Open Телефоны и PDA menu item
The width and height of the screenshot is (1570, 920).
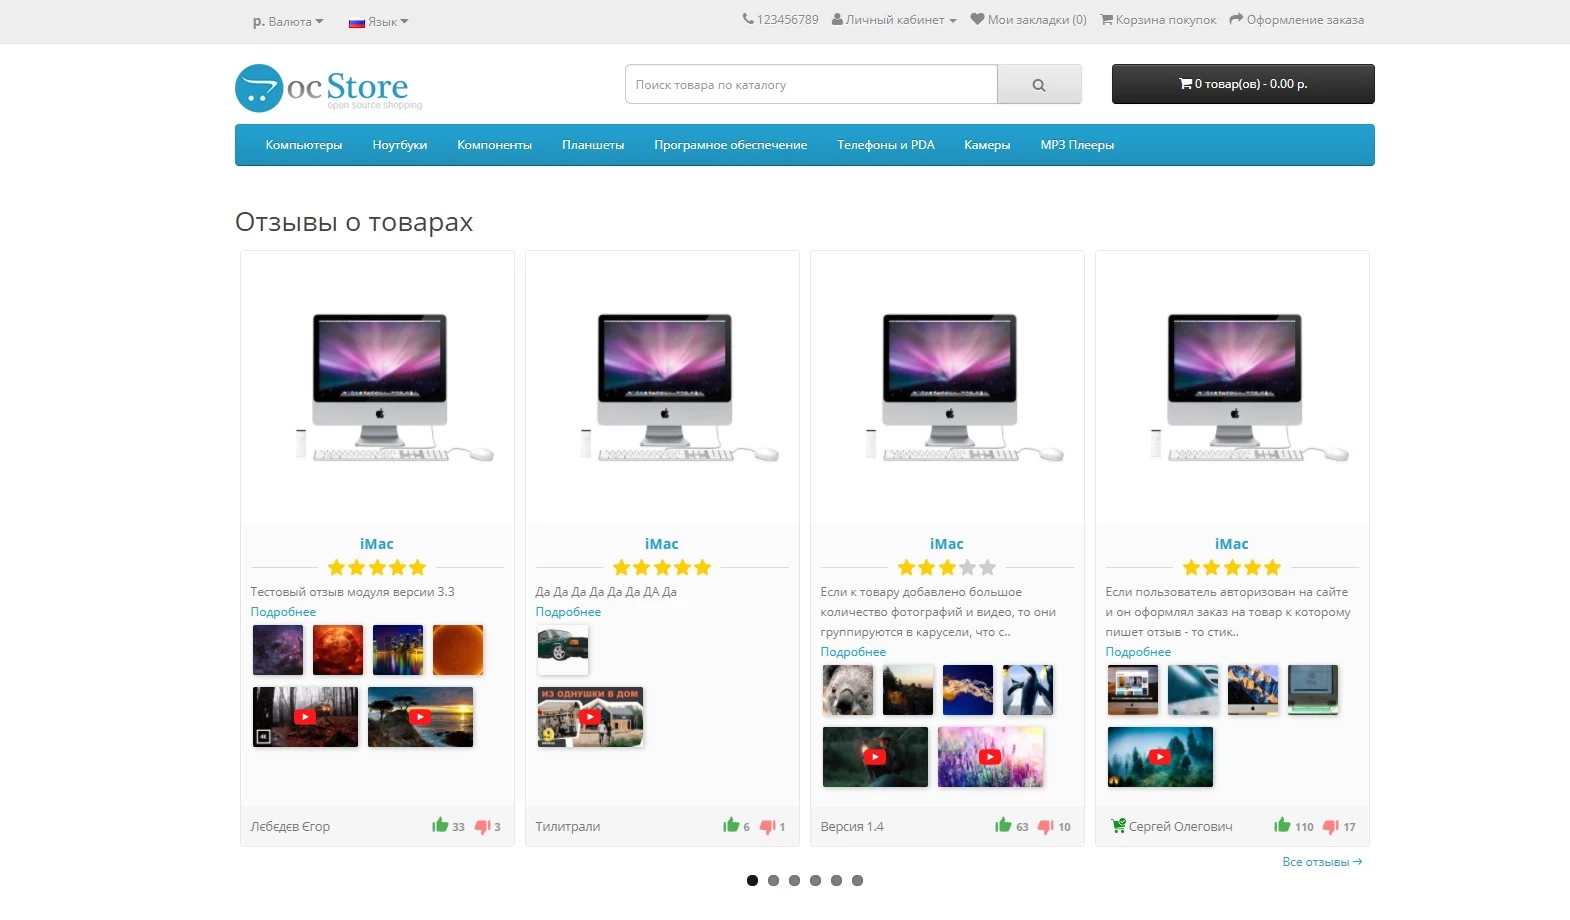886,145
